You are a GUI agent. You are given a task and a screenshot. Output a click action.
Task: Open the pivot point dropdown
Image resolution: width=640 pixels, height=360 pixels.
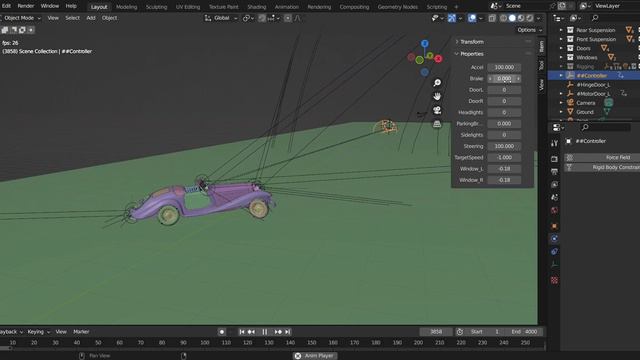pyautogui.click(x=248, y=18)
